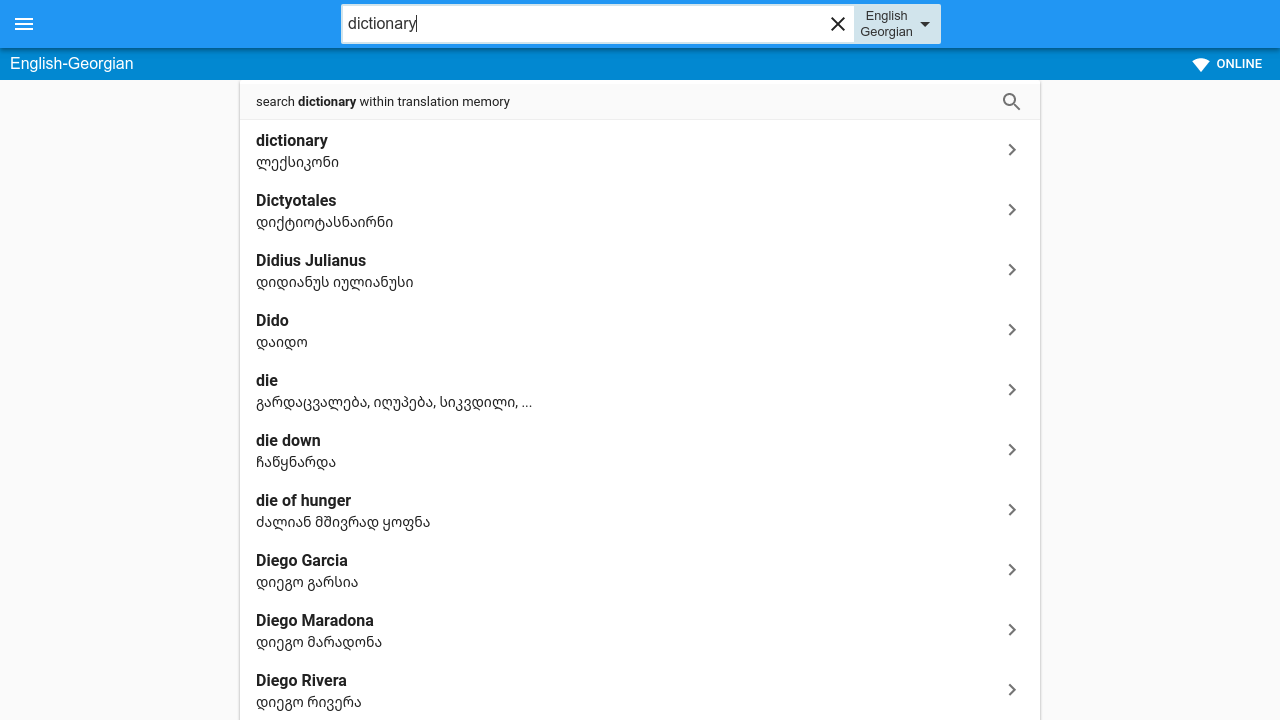Select the die down result
The width and height of the screenshot is (1280, 720).
pyautogui.click(x=288, y=441)
